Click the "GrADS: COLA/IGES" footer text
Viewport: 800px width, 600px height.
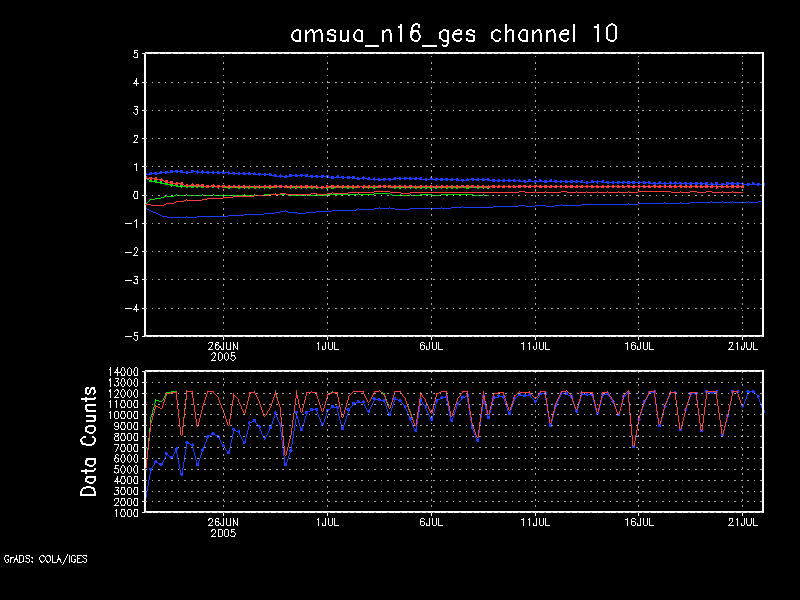(45, 559)
